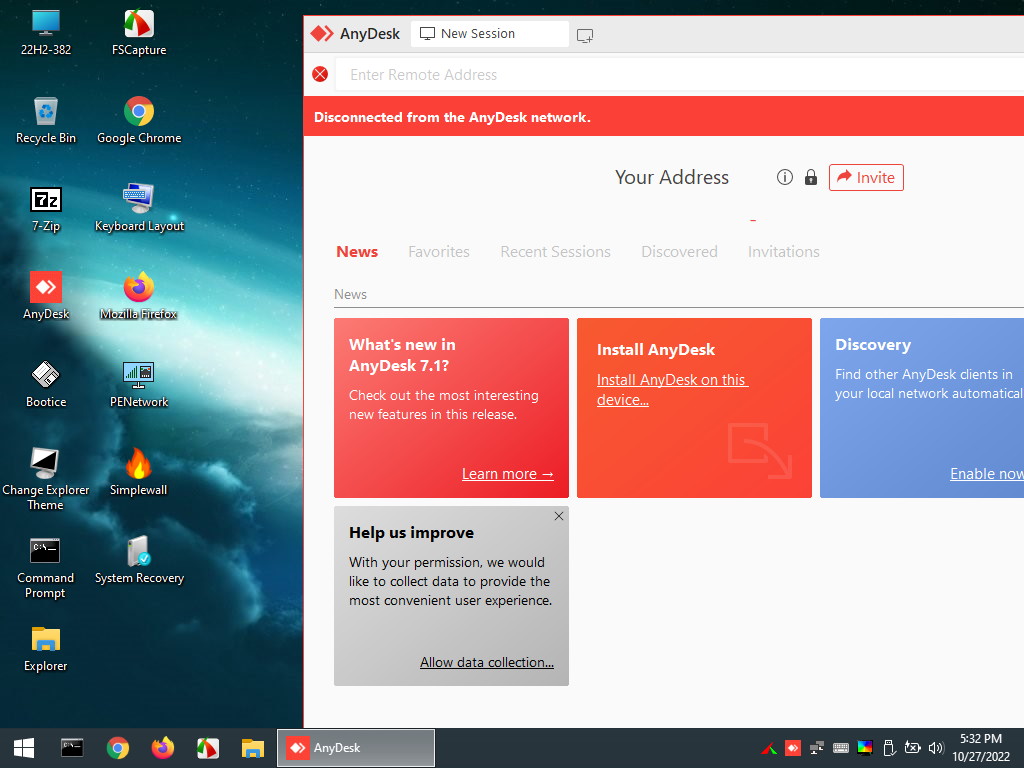This screenshot has height=768, width=1024.
Task: Click the Invite button
Action: pos(866,178)
